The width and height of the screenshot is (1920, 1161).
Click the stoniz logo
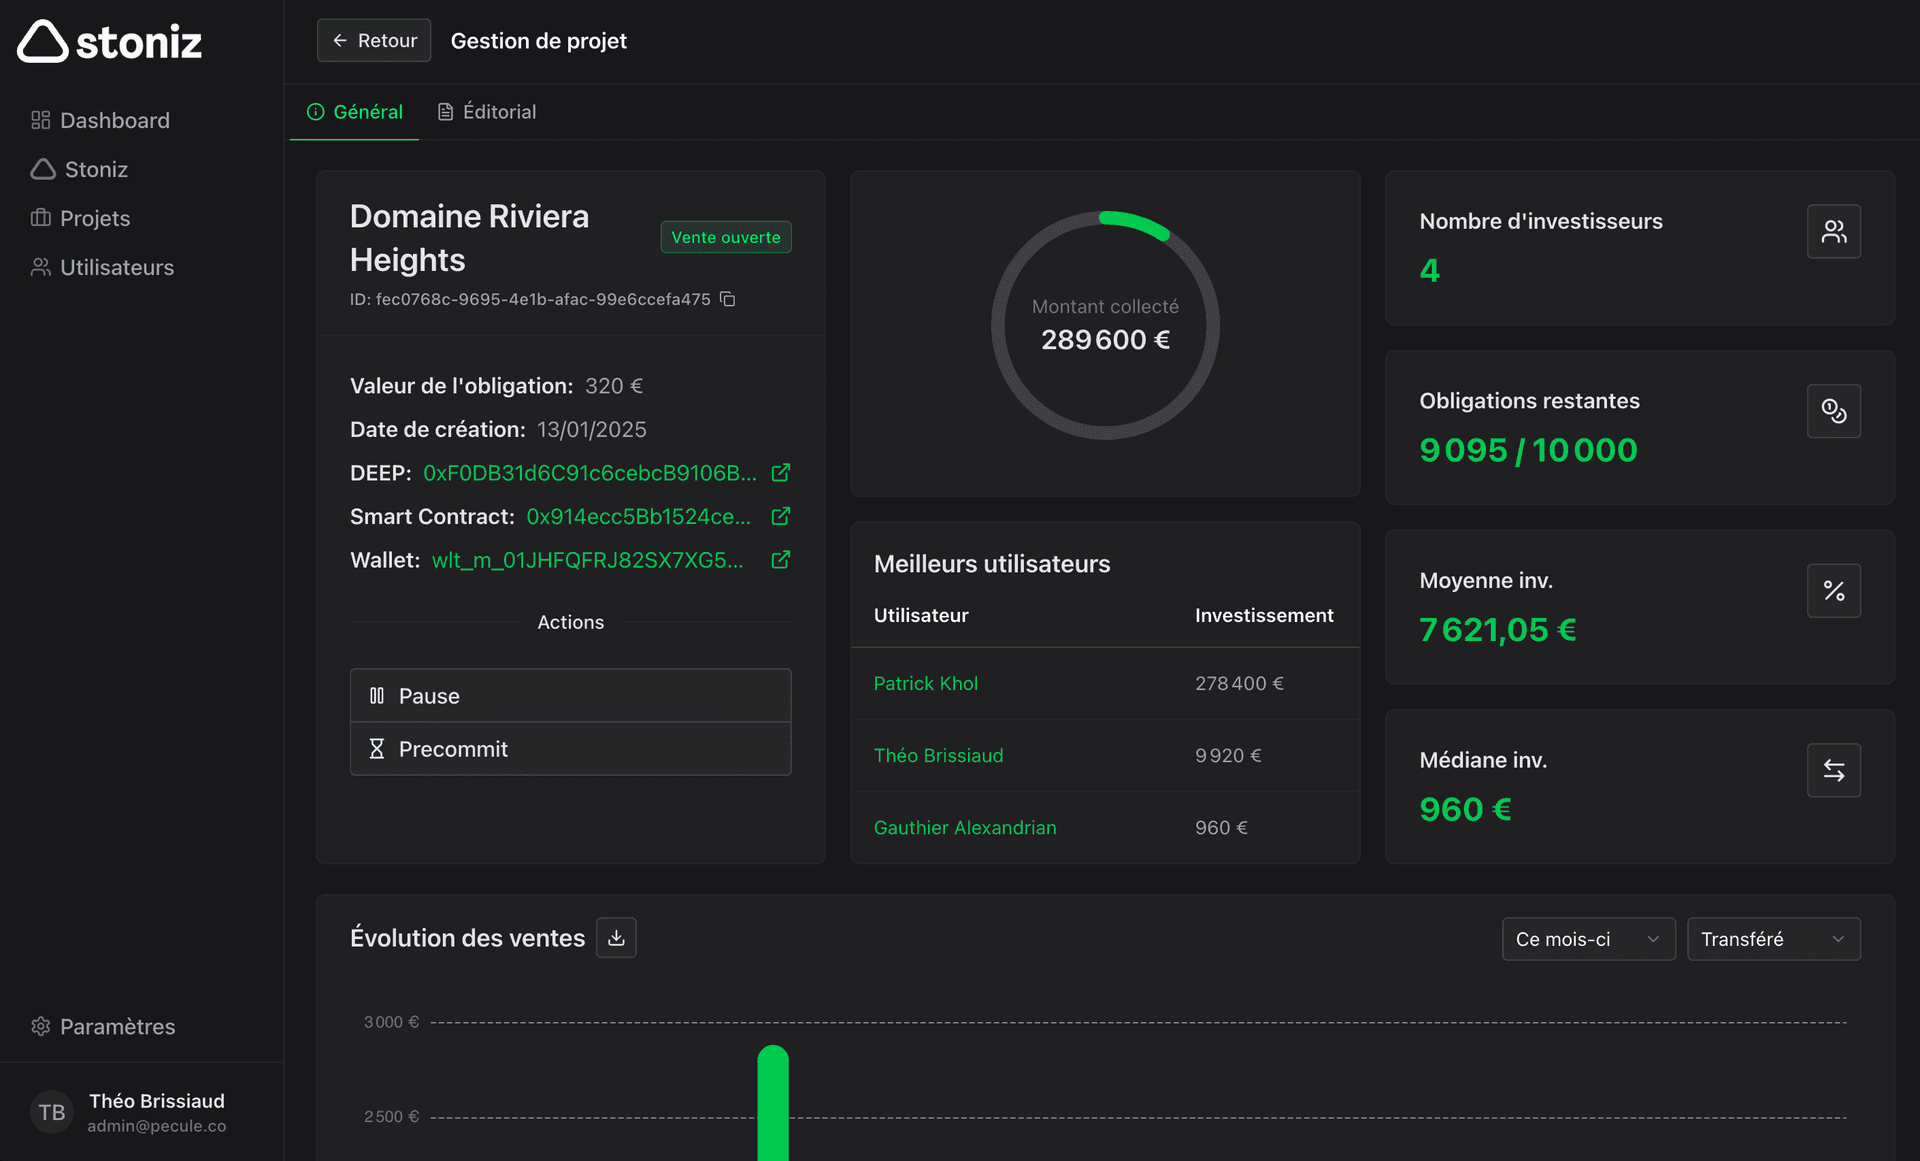click(110, 41)
